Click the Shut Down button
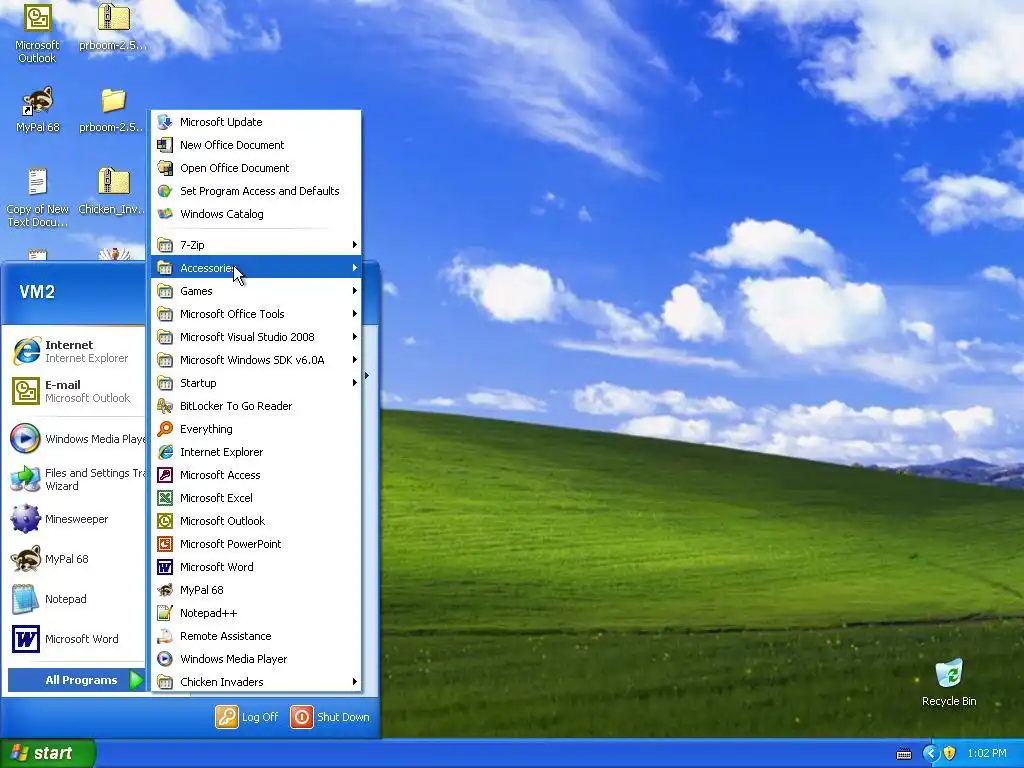Viewport: 1024px width, 768px height. pyautogui.click(x=330, y=717)
